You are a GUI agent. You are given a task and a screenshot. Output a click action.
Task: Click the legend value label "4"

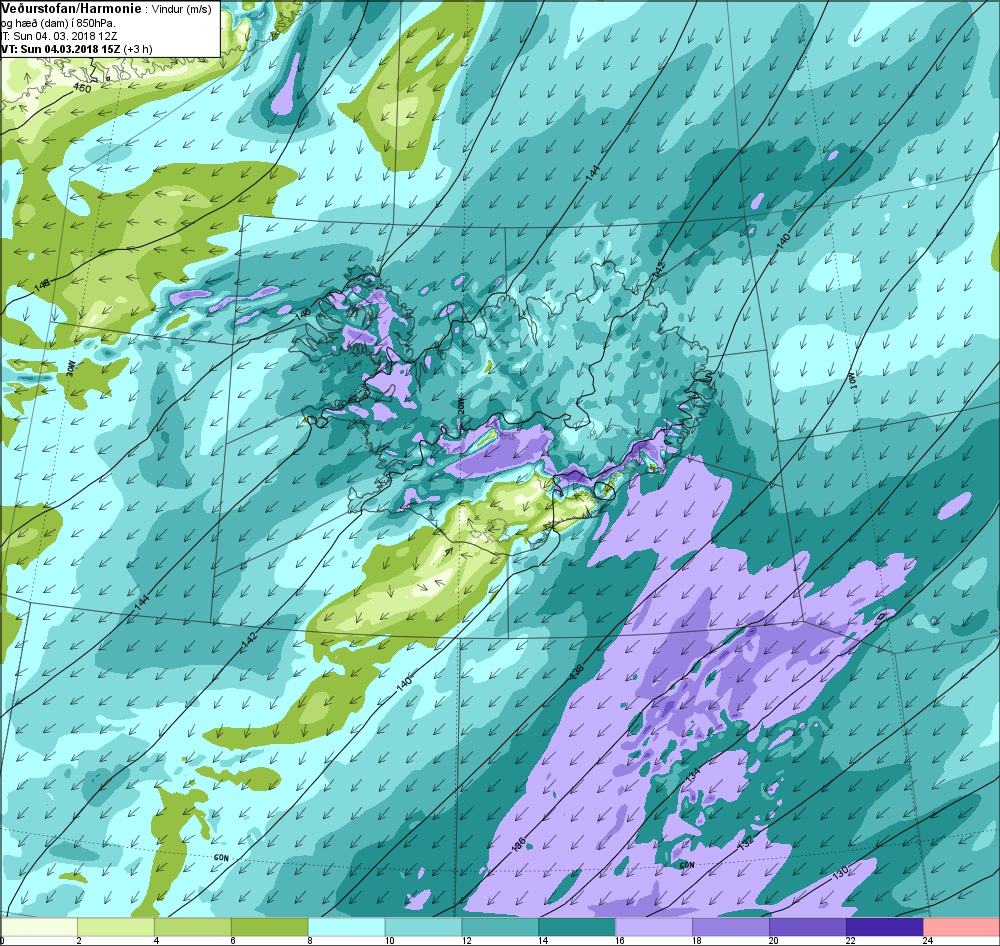[x=156, y=940]
